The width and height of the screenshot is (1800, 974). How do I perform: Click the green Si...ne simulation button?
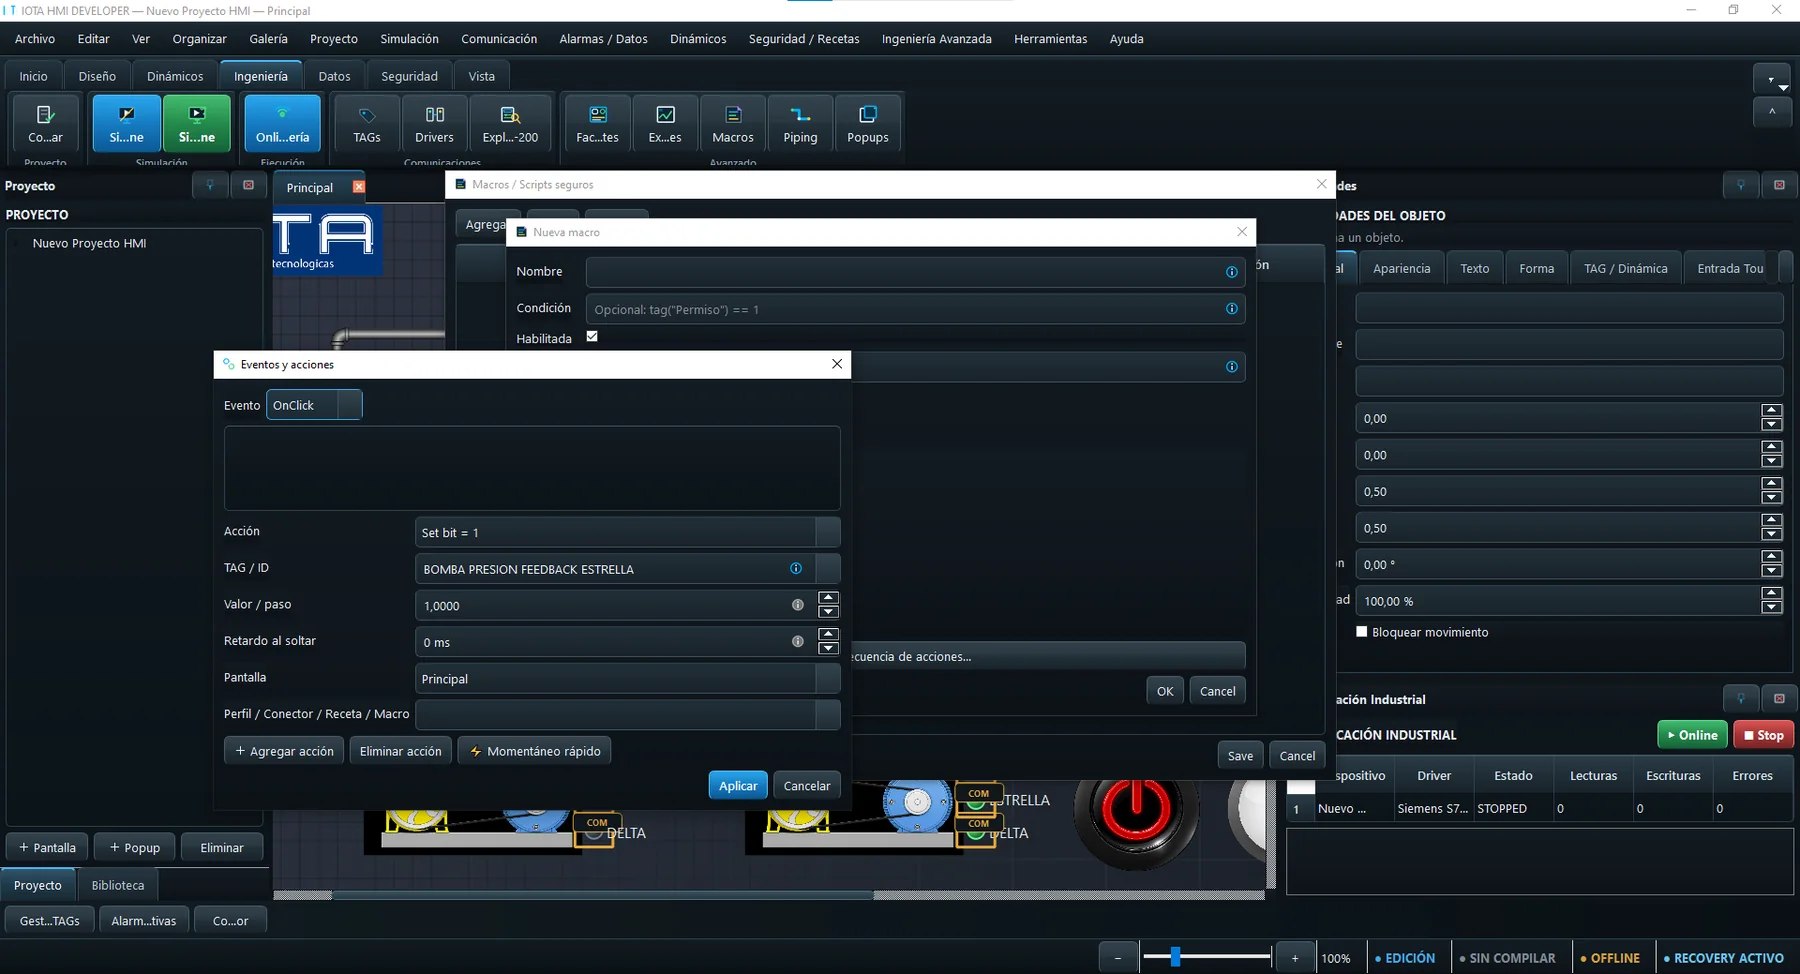pos(197,123)
